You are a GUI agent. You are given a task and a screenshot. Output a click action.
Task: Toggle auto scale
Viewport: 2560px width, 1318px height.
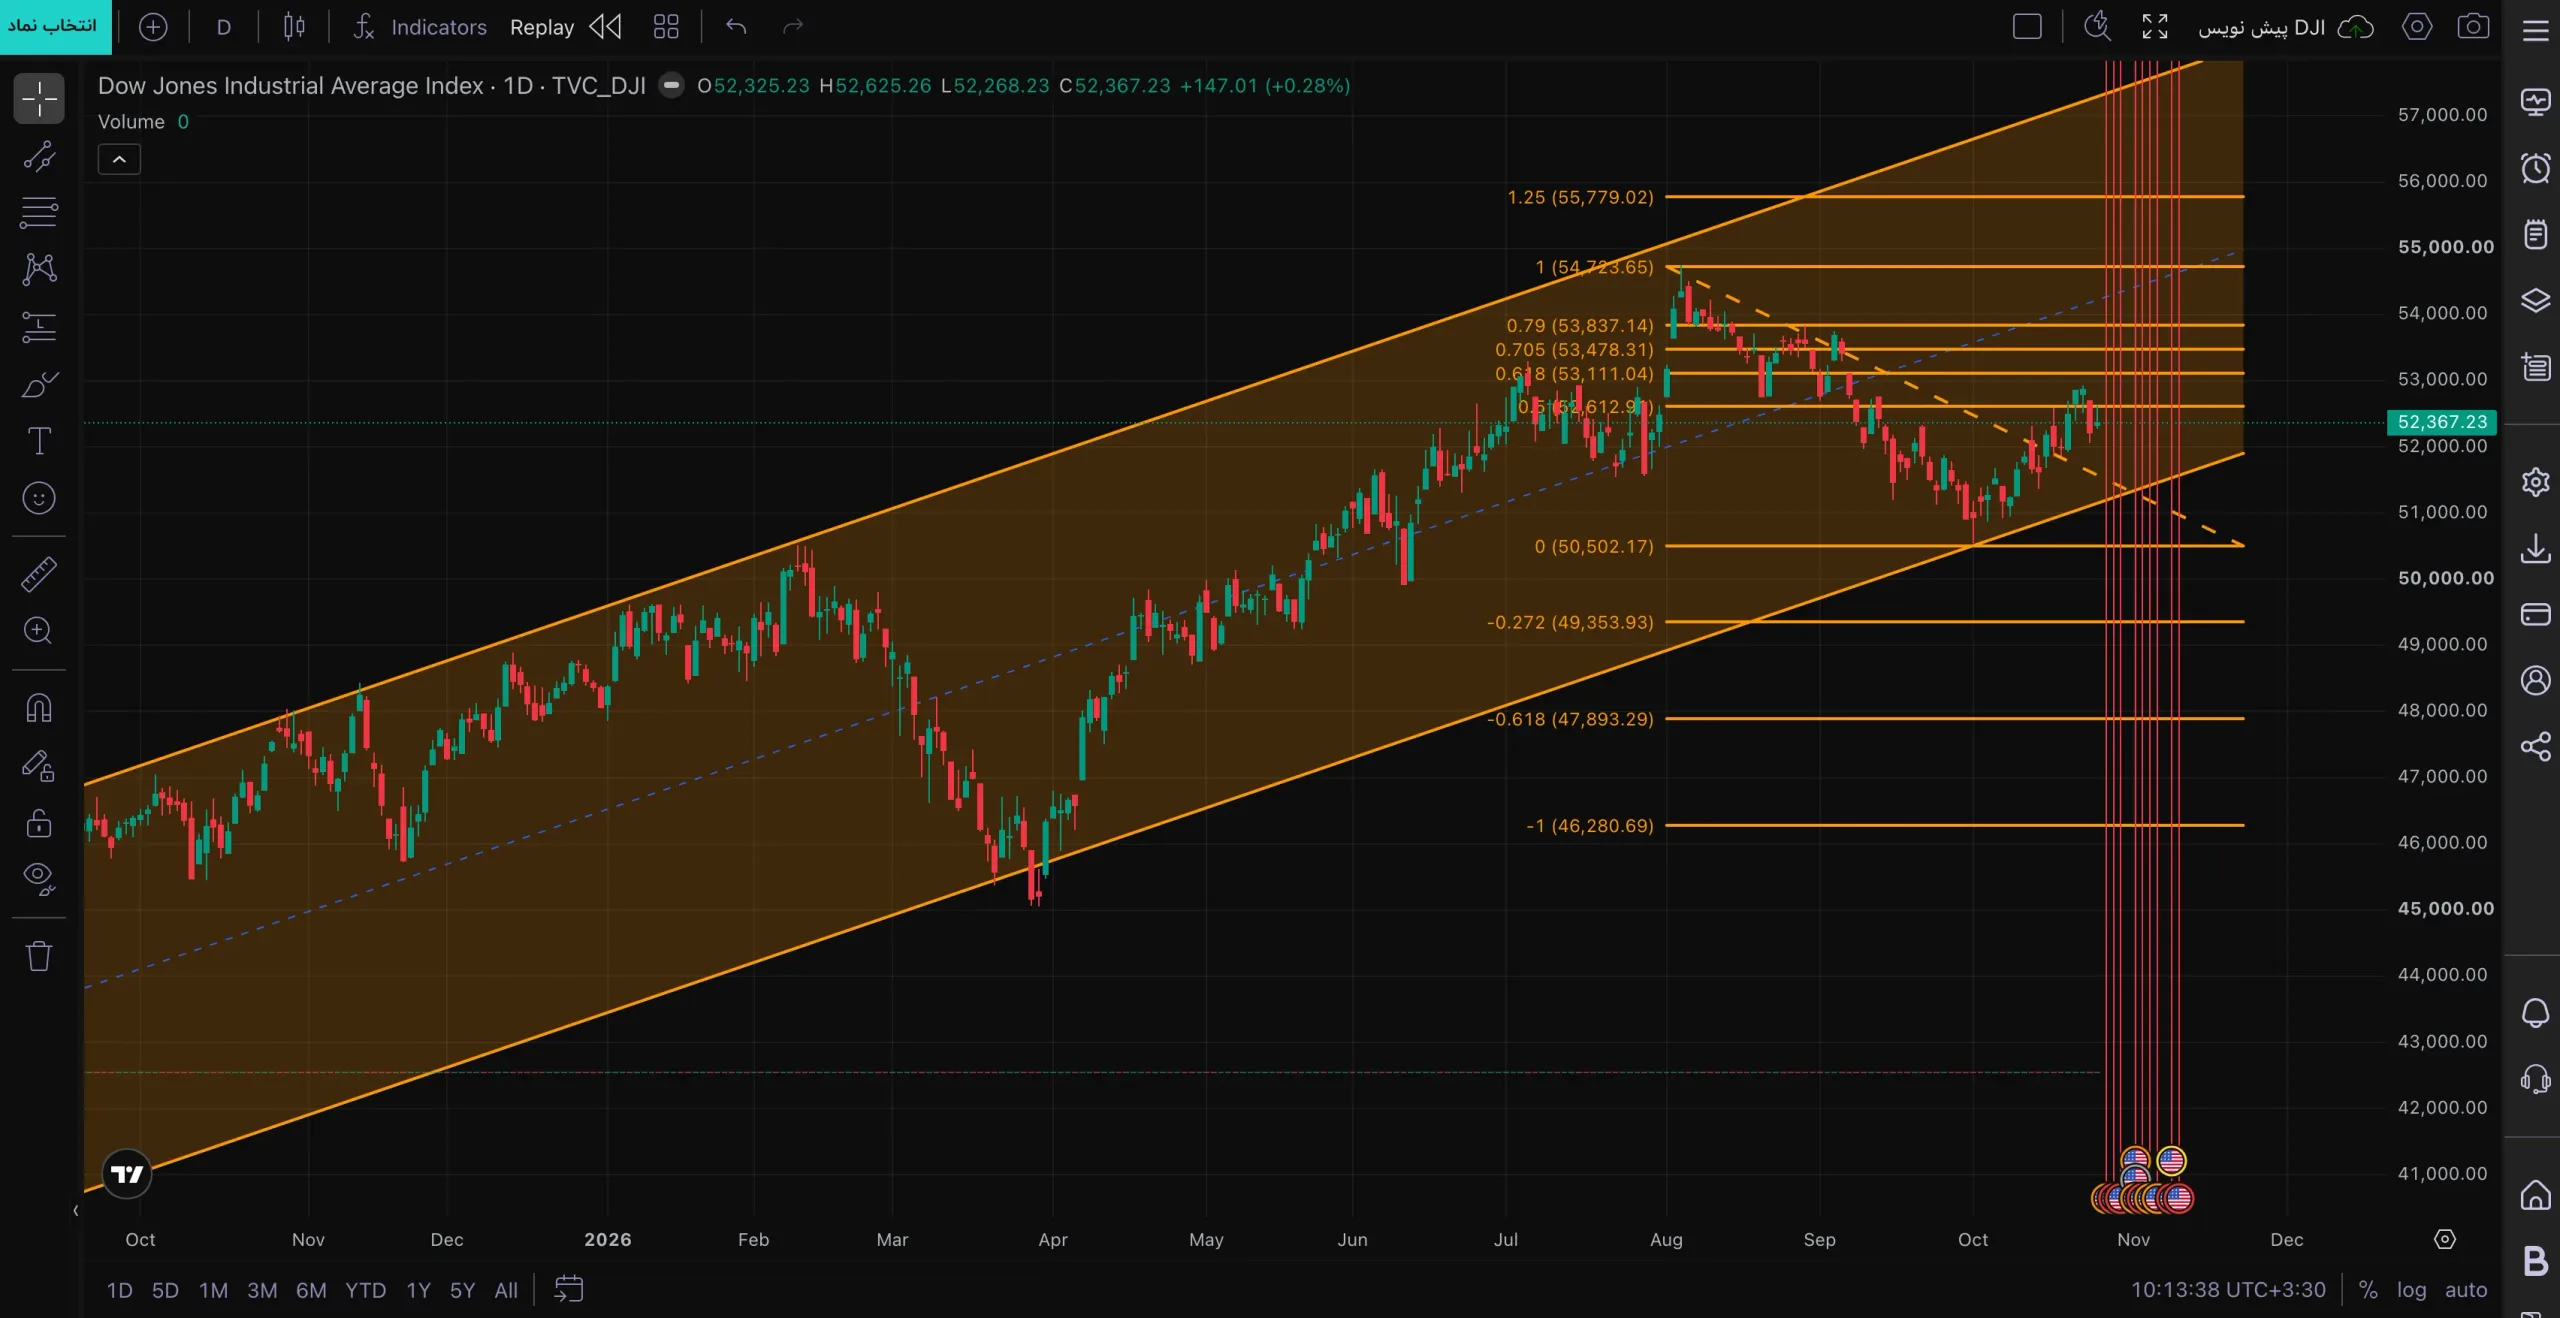[2466, 1290]
